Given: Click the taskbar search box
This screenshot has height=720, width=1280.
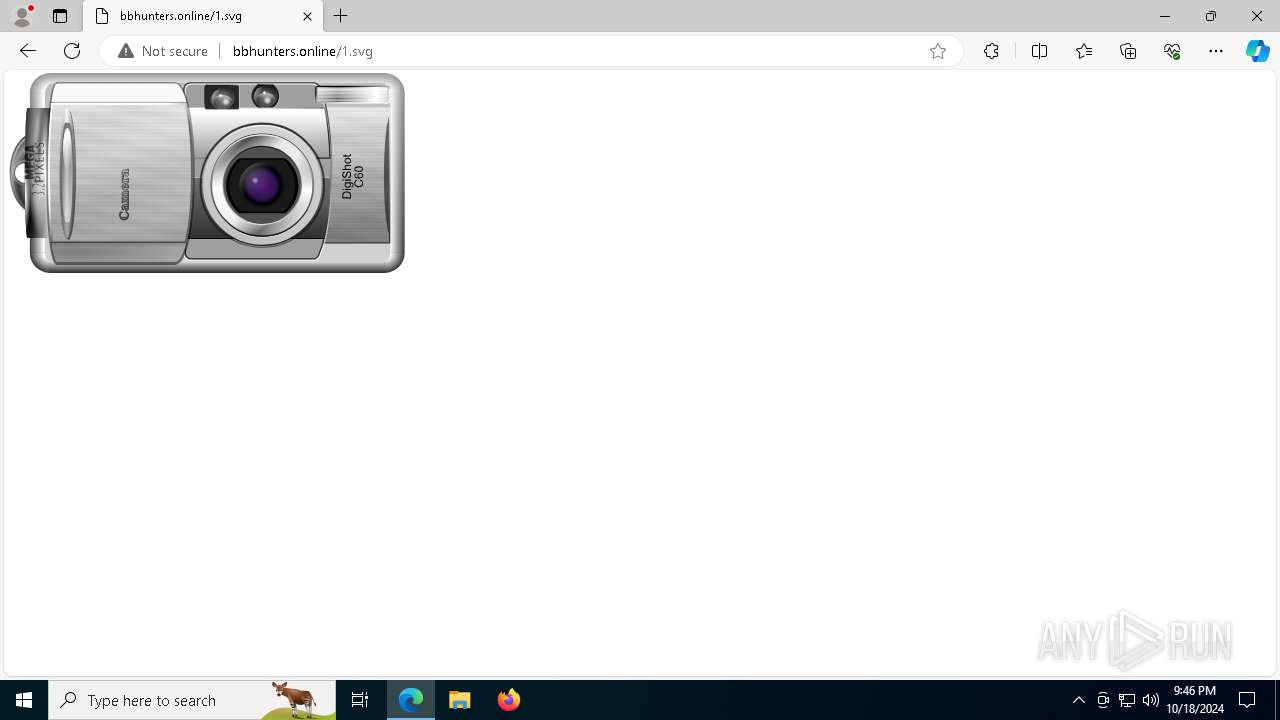Looking at the screenshot, I should tap(192, 700).
